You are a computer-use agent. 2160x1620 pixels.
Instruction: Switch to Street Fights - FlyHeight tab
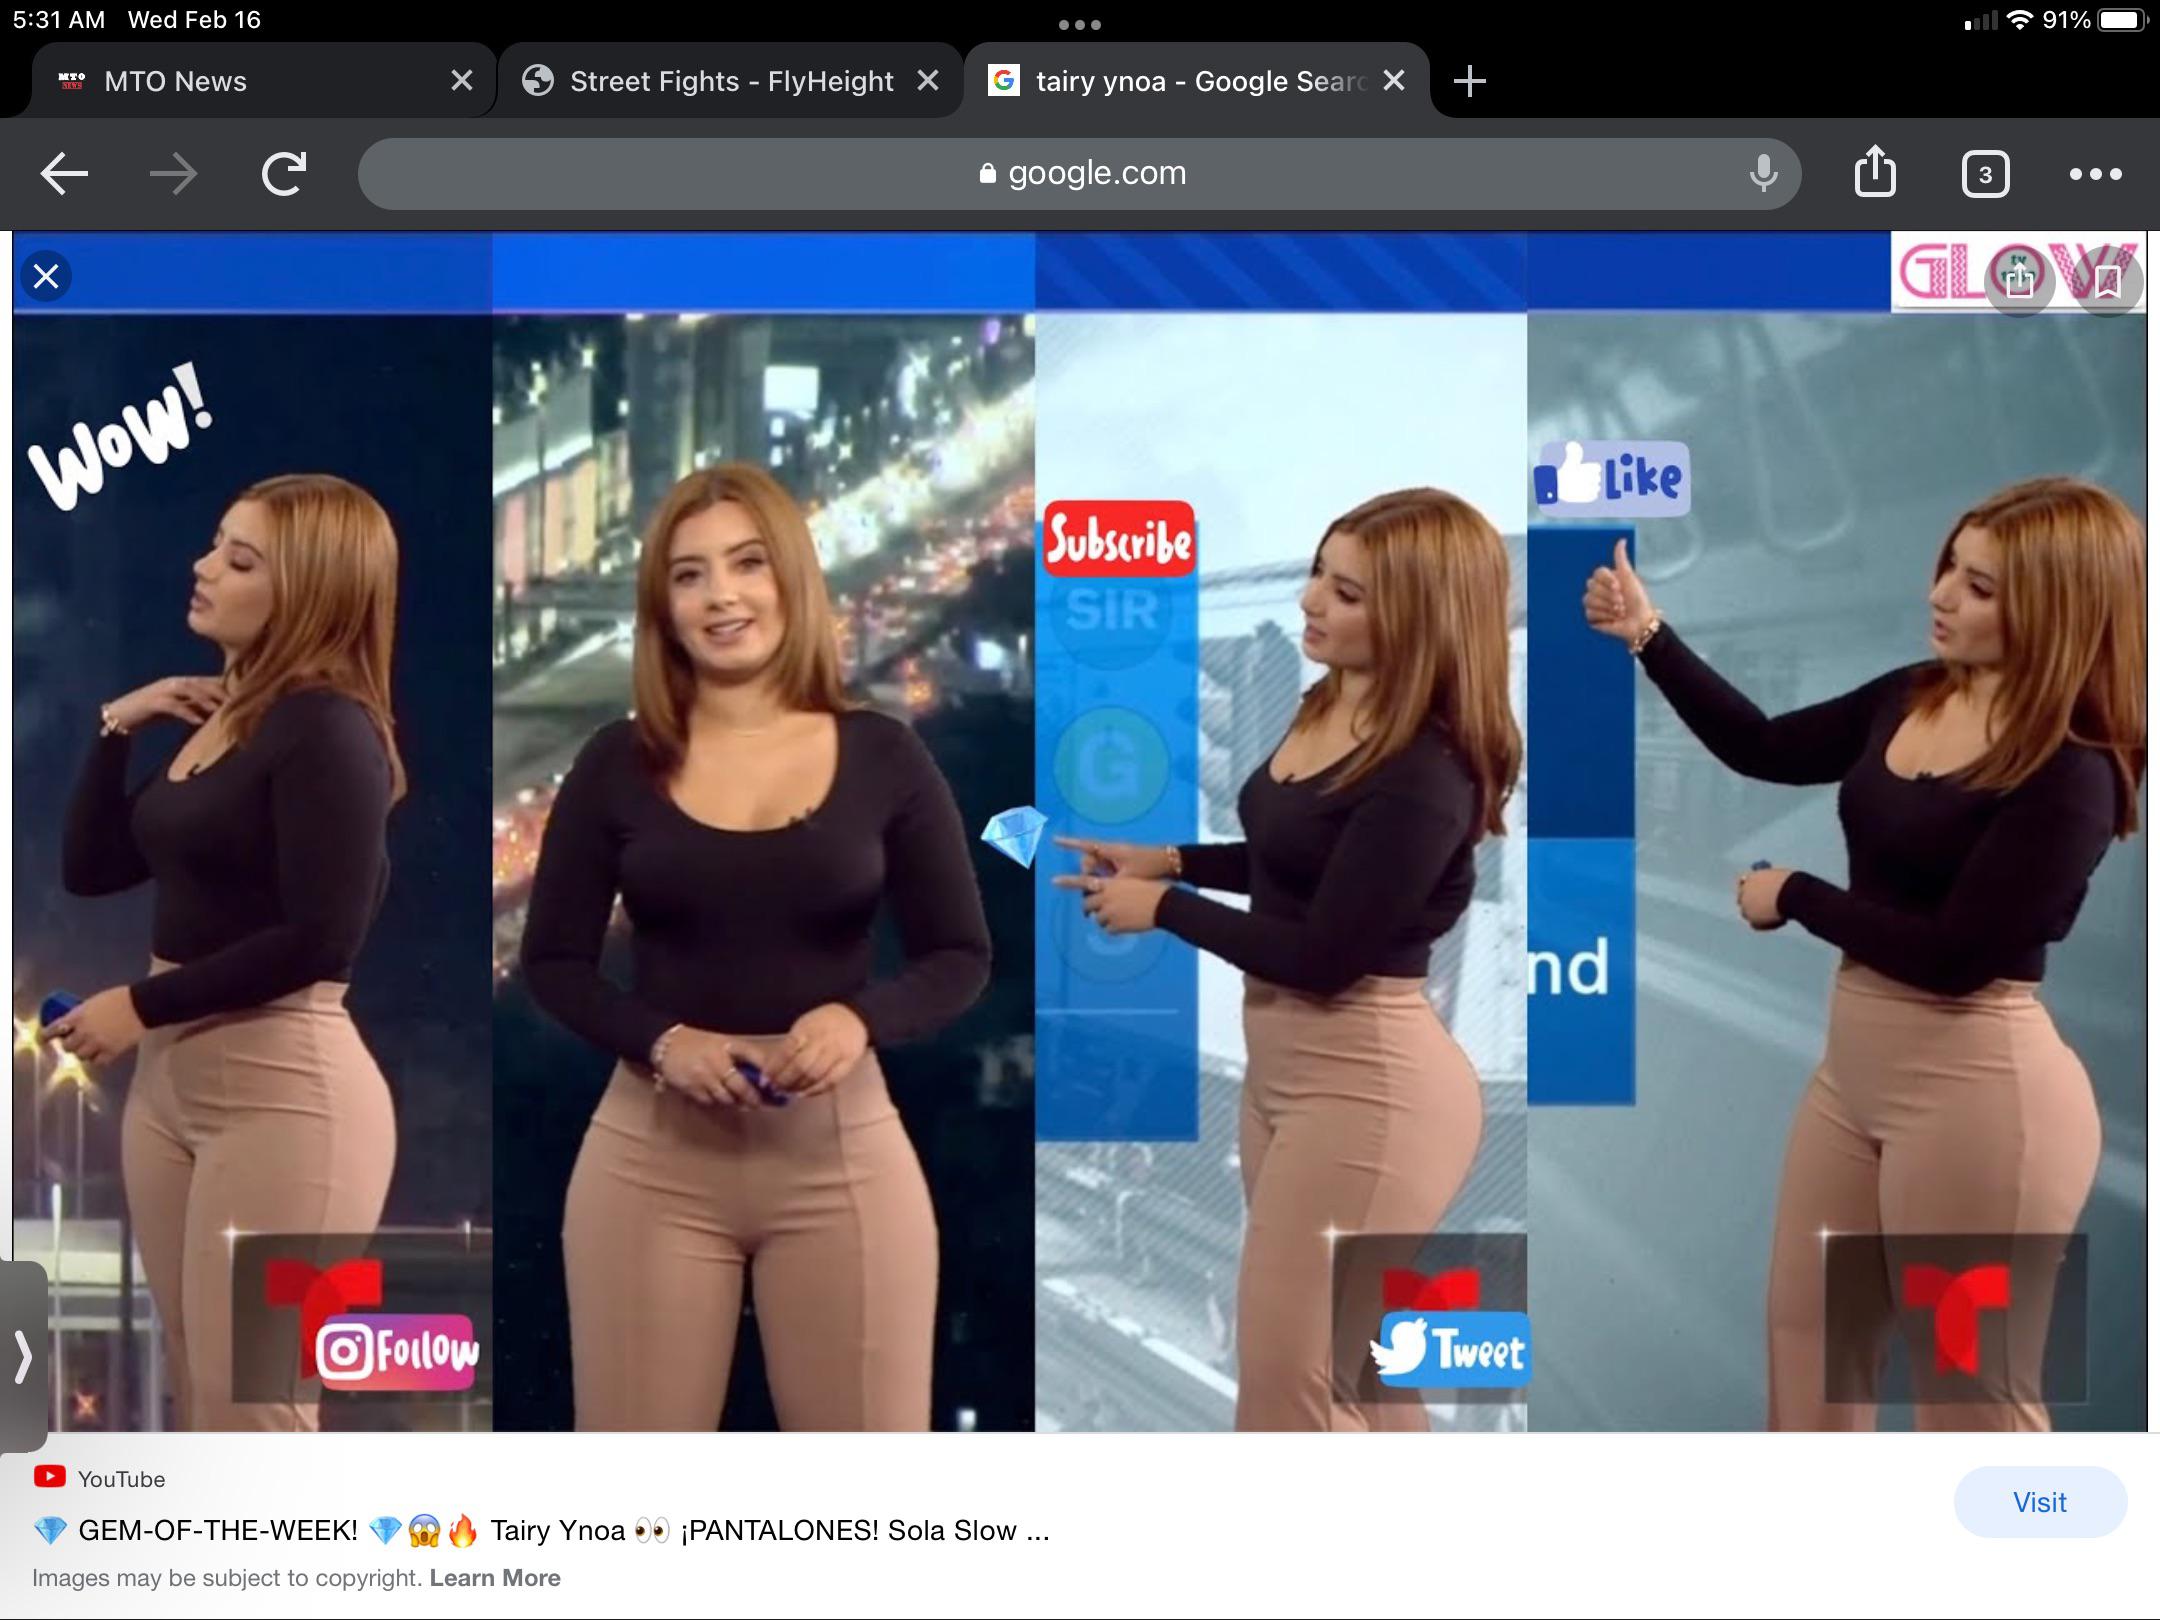pos(730,81)
